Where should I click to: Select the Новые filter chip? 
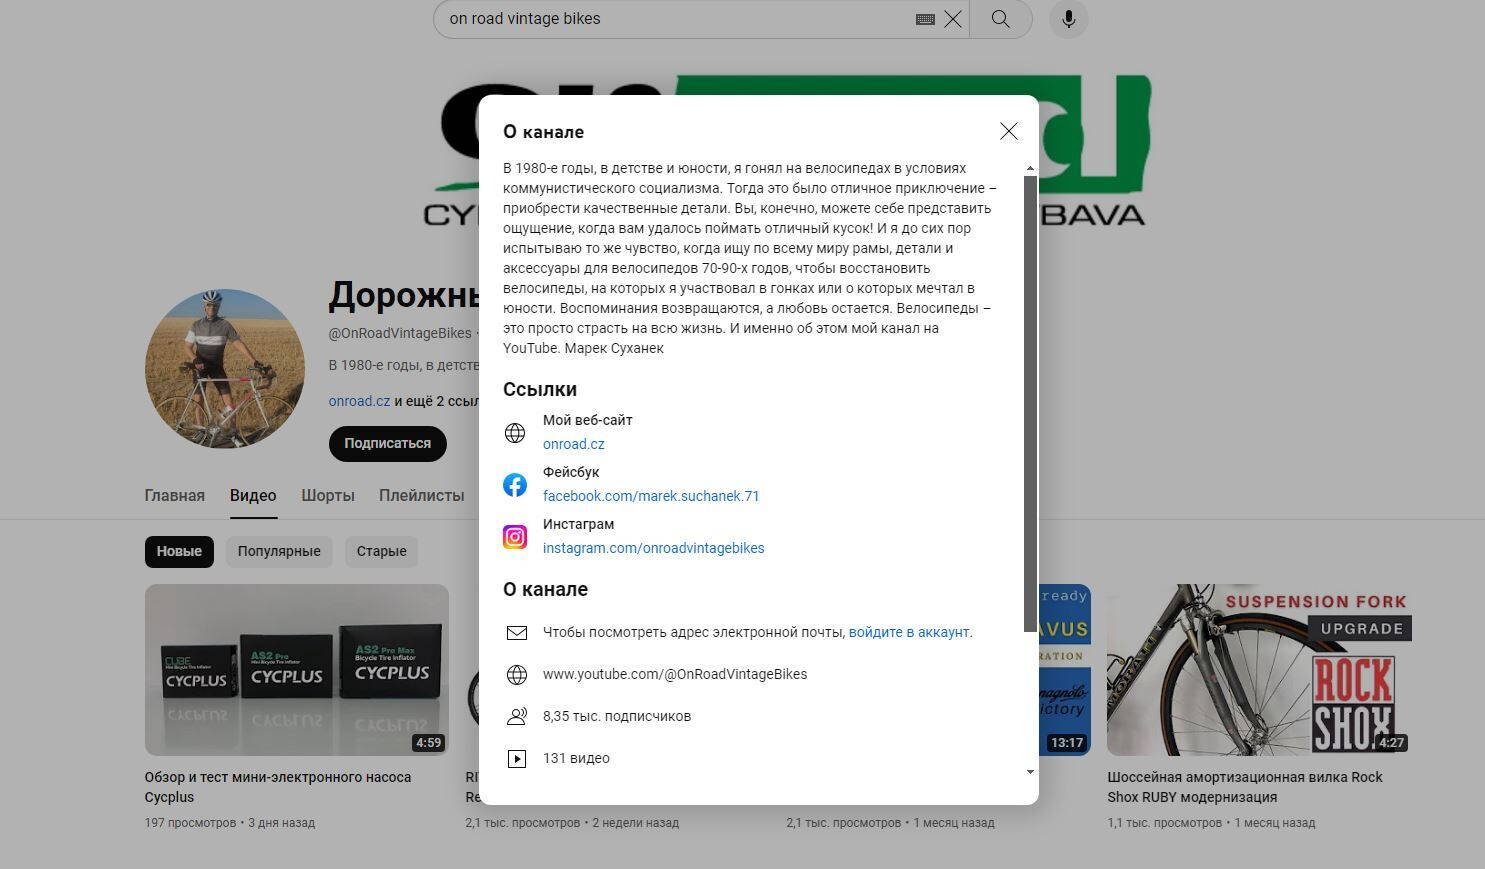click(179, 551)
